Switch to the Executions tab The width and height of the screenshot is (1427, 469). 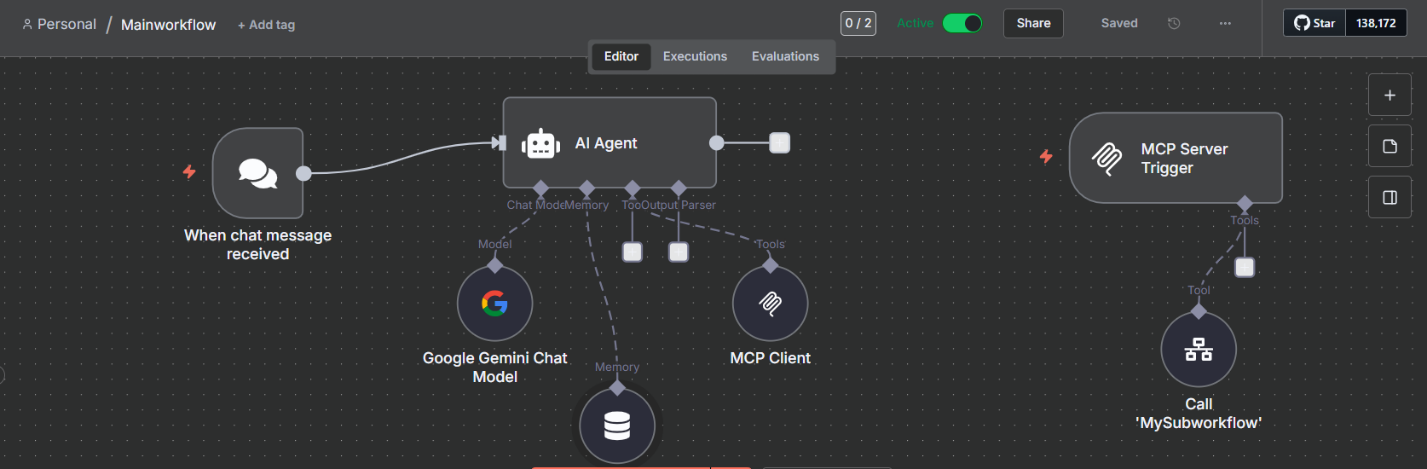[x=695, y=56]
